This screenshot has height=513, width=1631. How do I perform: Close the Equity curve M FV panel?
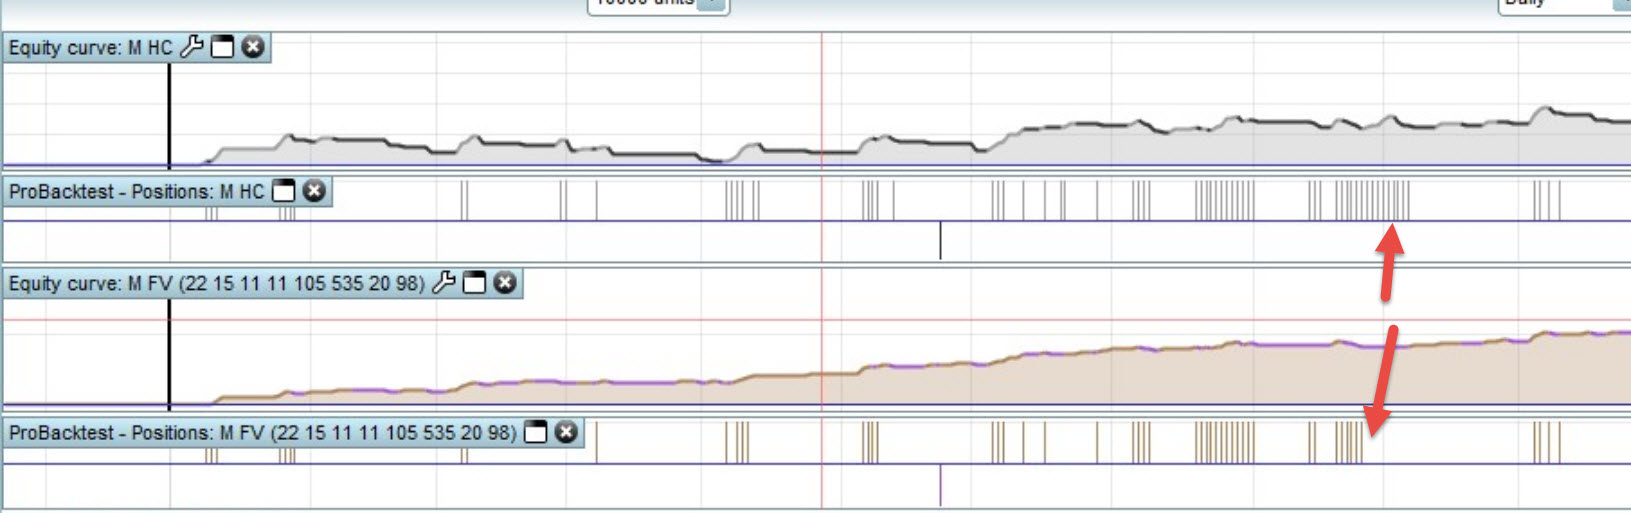click(x=505, y=283)
